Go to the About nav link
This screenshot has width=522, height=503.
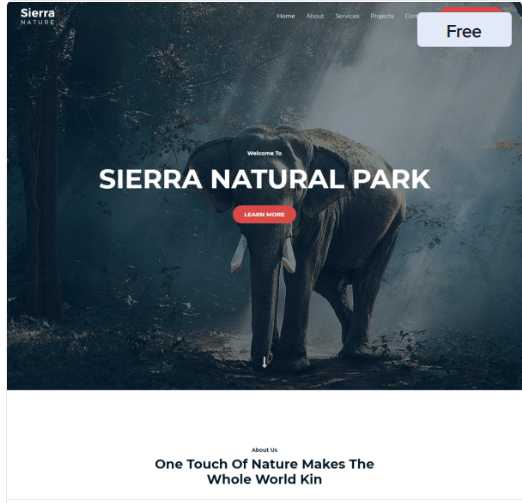click(x=315, y=16)
